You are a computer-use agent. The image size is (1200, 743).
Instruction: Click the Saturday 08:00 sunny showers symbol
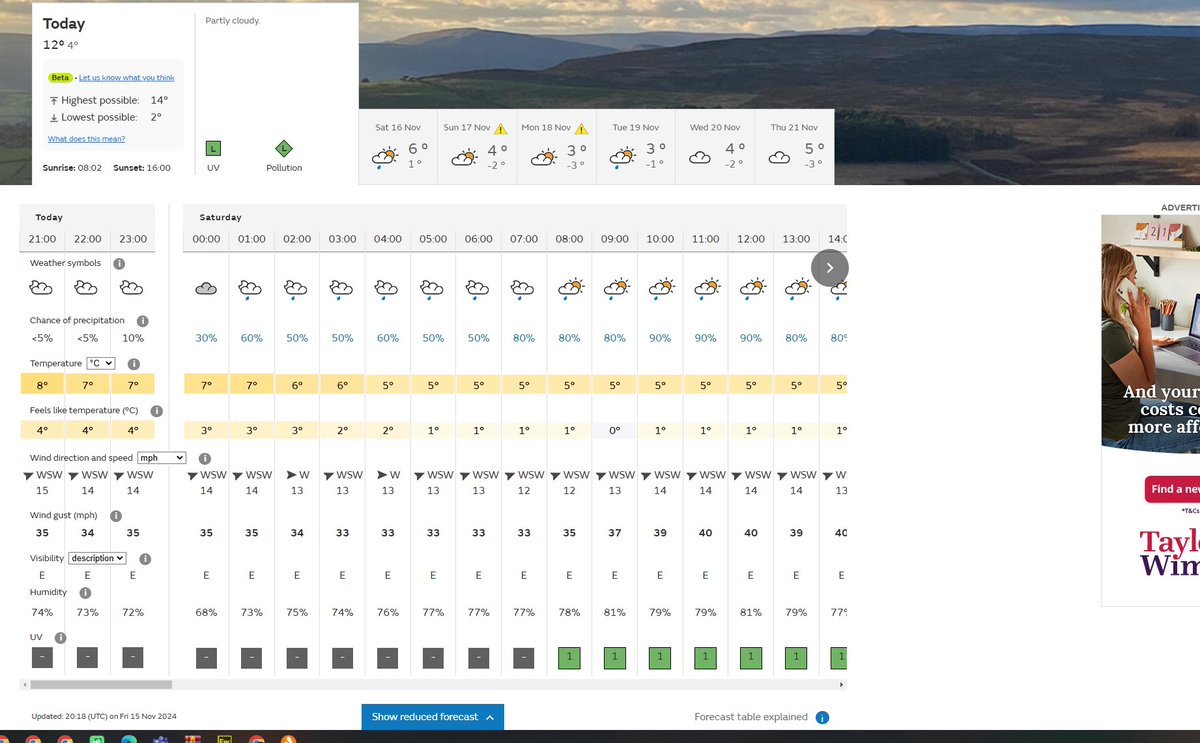570,289
